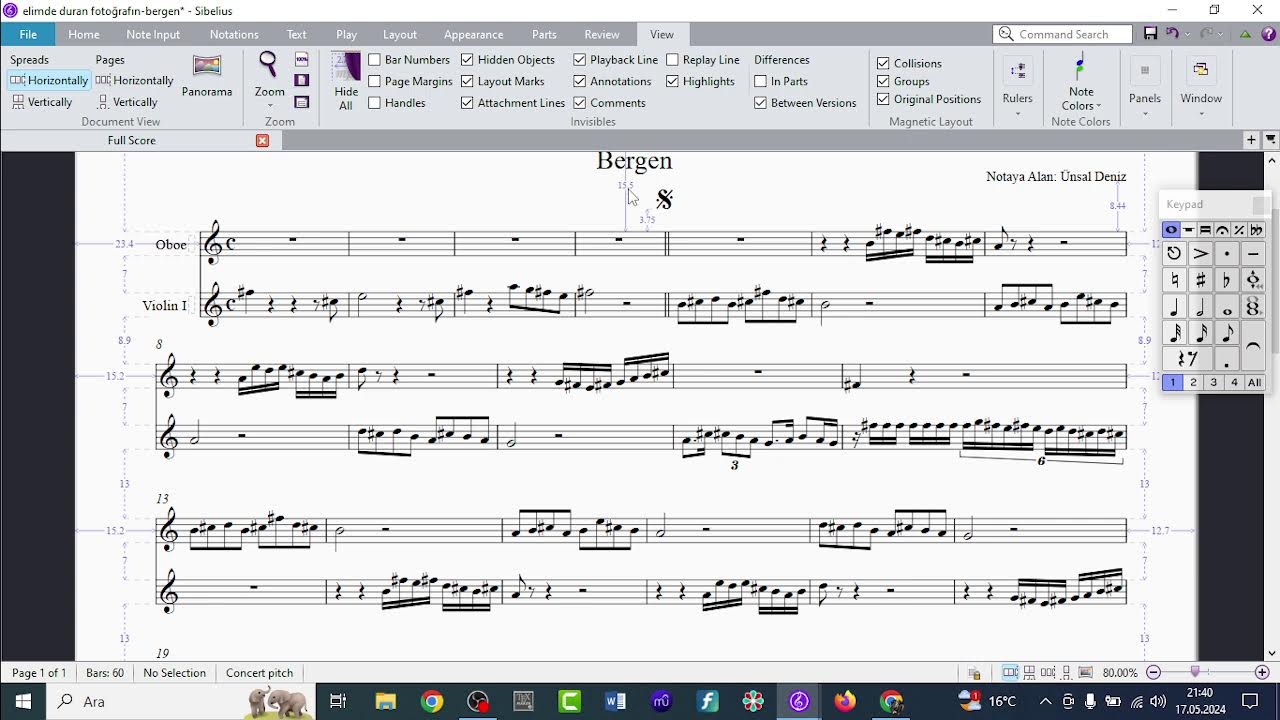Uncheck Layout Marks

(467, 81)
